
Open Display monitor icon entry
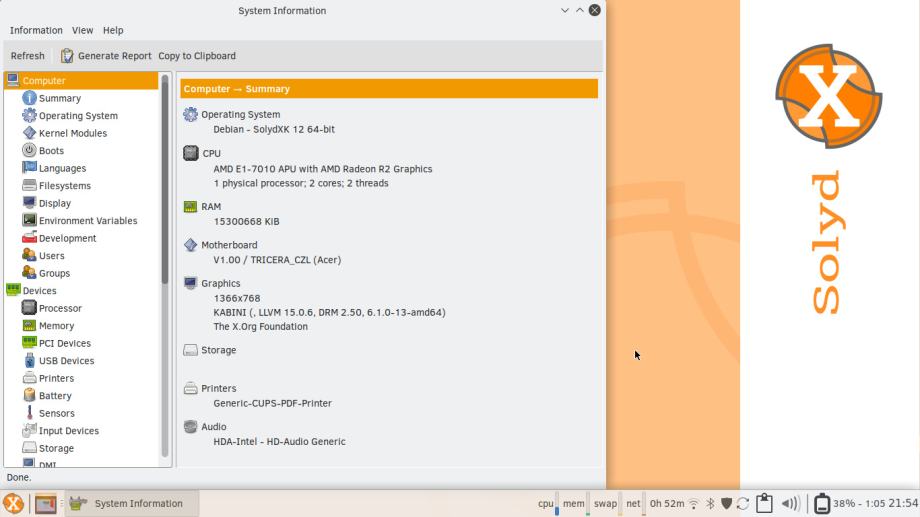tap(47, 203)
